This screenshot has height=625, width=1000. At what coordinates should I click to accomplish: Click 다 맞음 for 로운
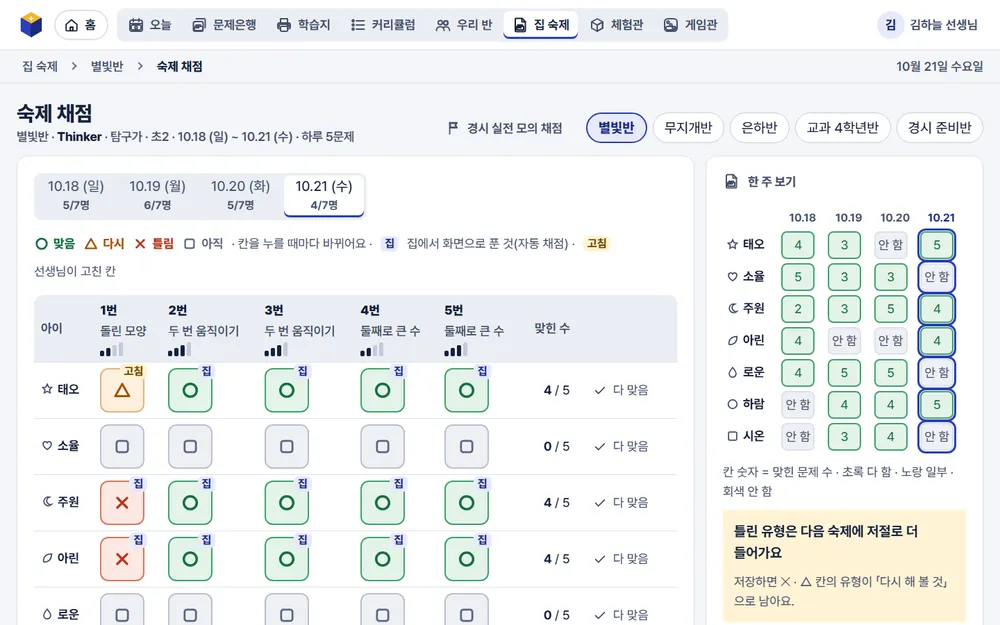[621, 615]
